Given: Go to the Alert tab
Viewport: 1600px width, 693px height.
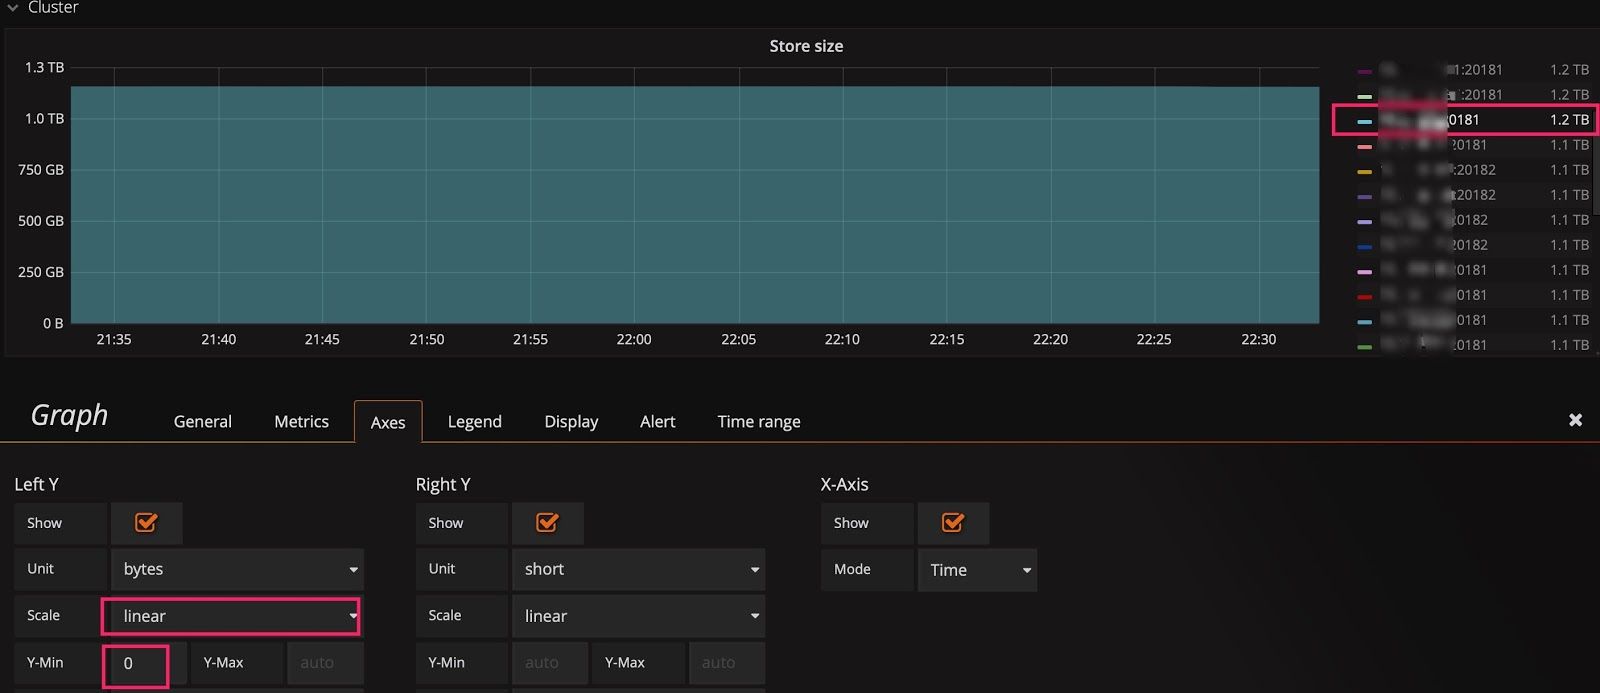Looking at the screenshot, I should click(657, 422).
